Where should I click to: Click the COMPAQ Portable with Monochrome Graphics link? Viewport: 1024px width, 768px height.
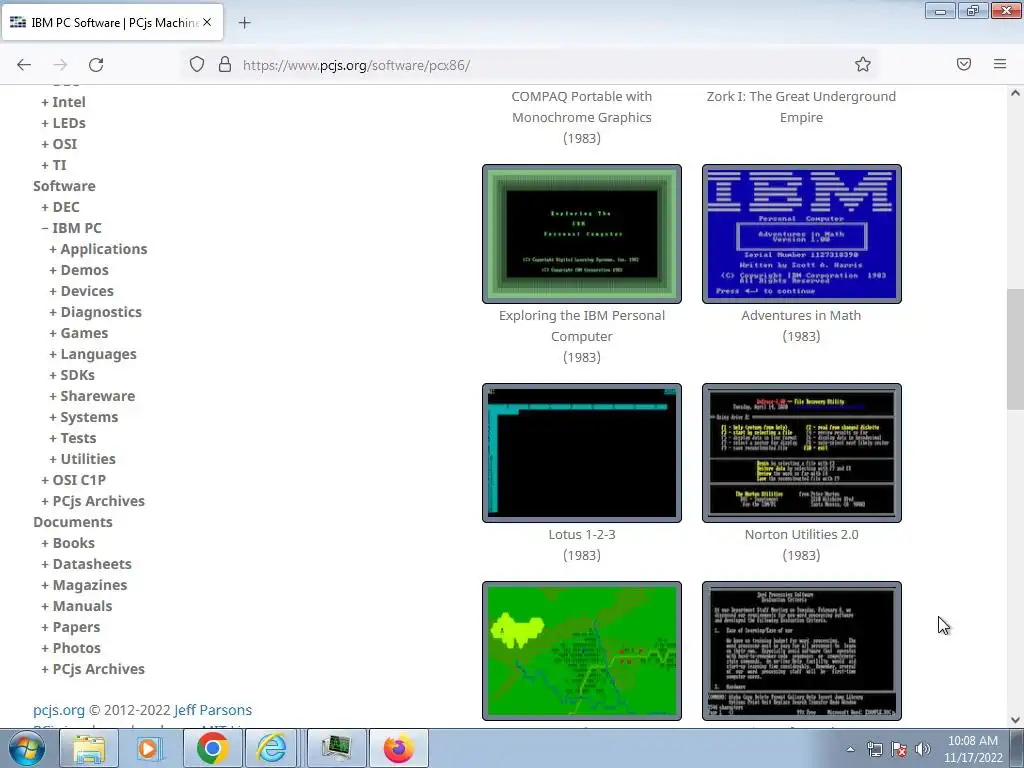[x=582, y=106]
